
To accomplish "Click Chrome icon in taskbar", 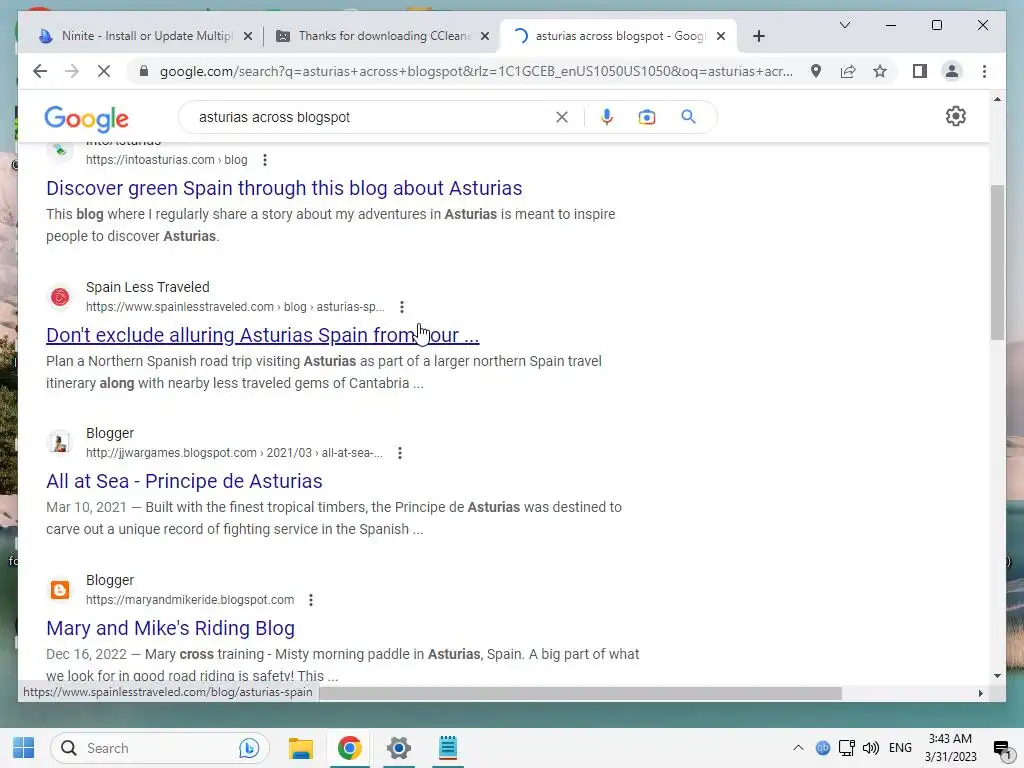I will click(349, 748).
